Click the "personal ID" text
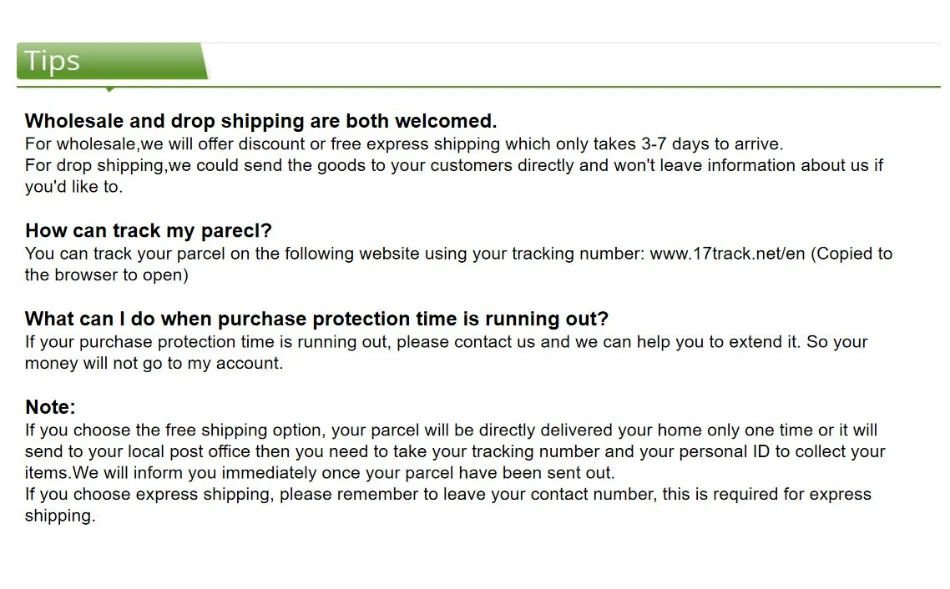This screenshot has height=589, width=950. click(727, 451)
